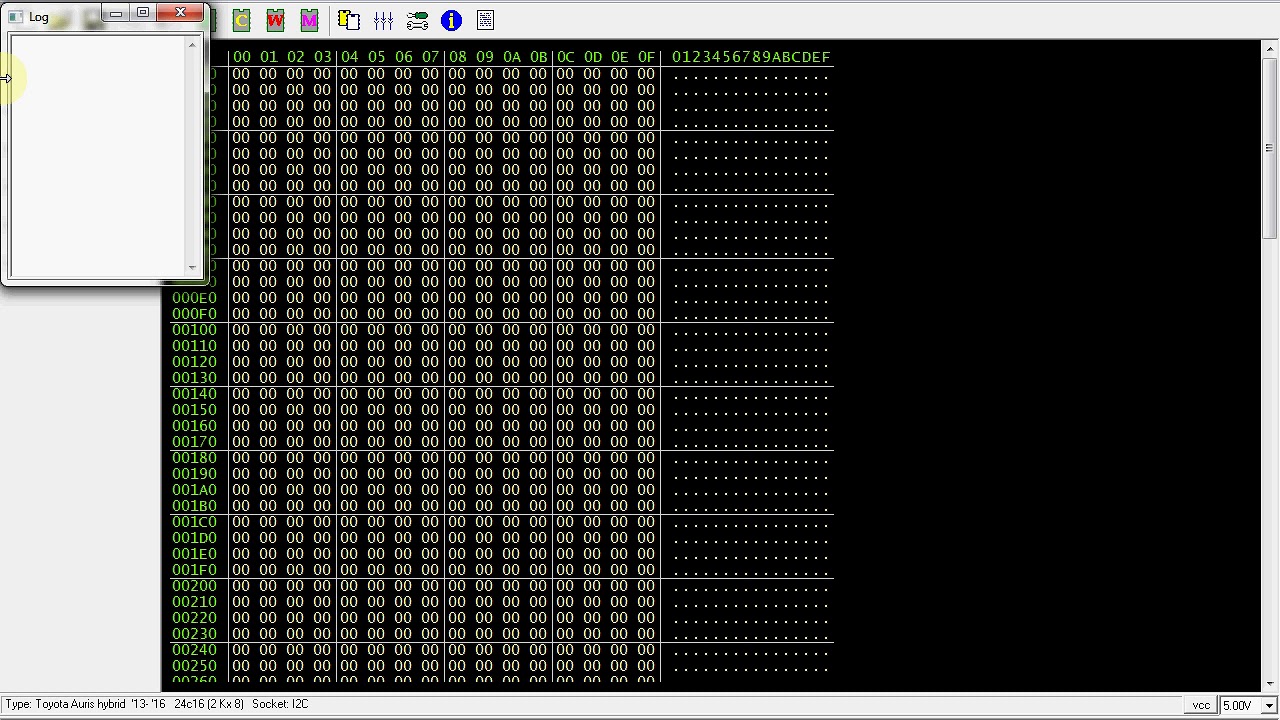This screenshot has width=1280, height=720.
Task: Click column header 04
Action: point(349,57)
